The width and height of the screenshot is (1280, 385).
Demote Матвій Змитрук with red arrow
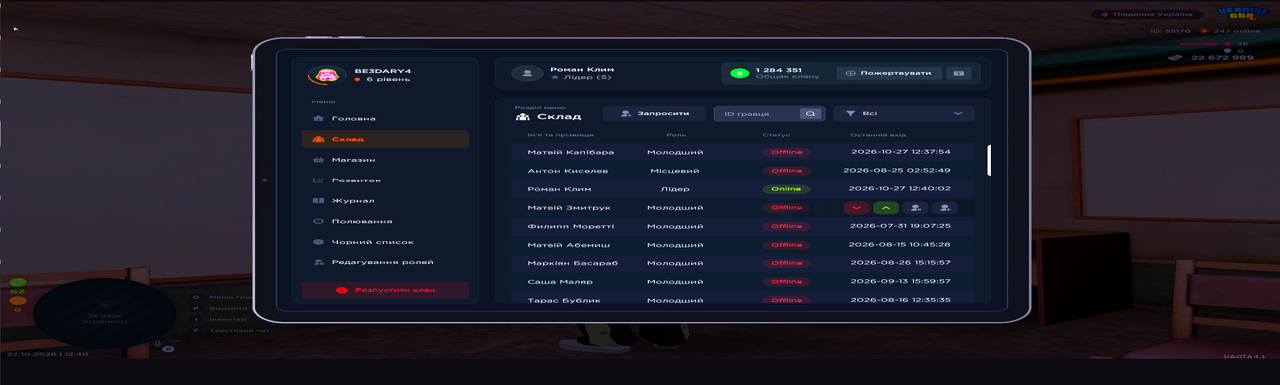click(x=856, y=208)
